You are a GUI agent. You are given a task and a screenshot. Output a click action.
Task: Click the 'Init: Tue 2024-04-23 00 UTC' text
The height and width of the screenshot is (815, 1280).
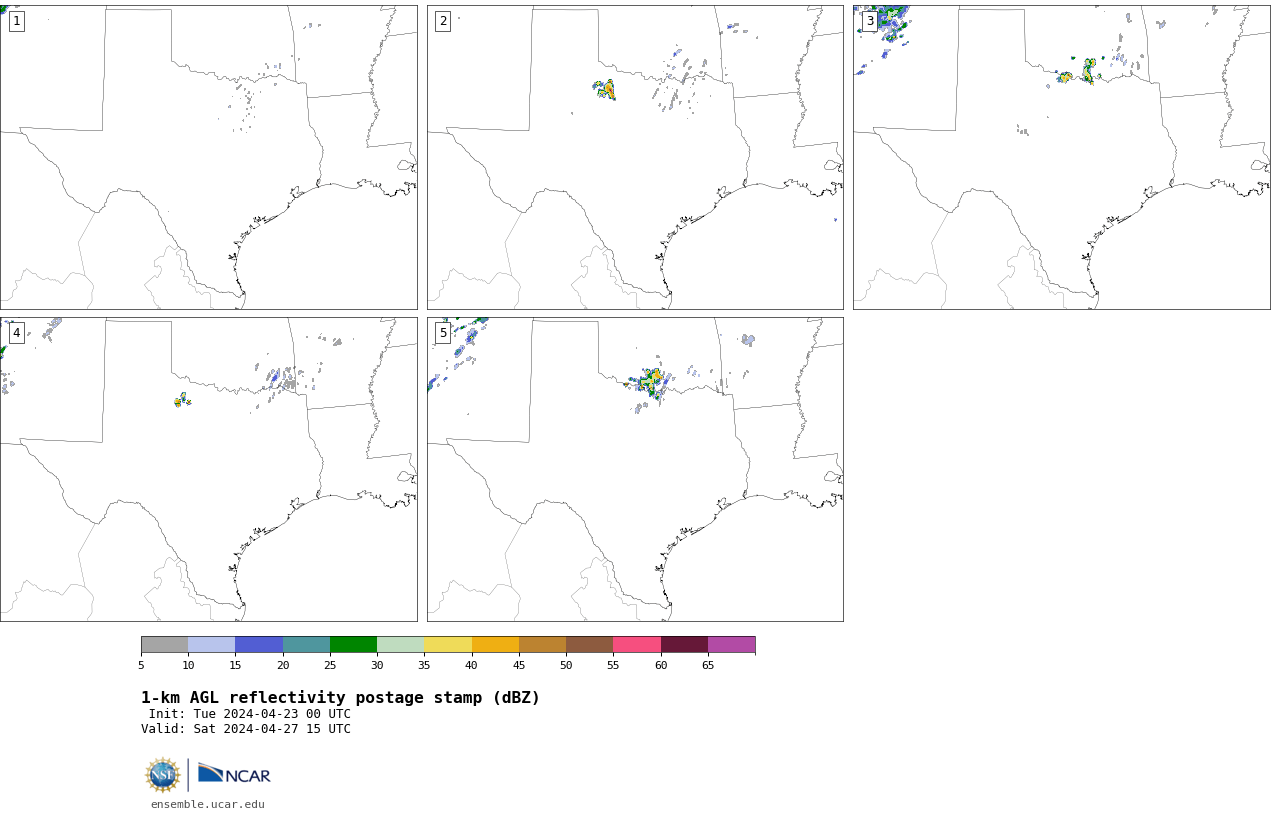250,714
